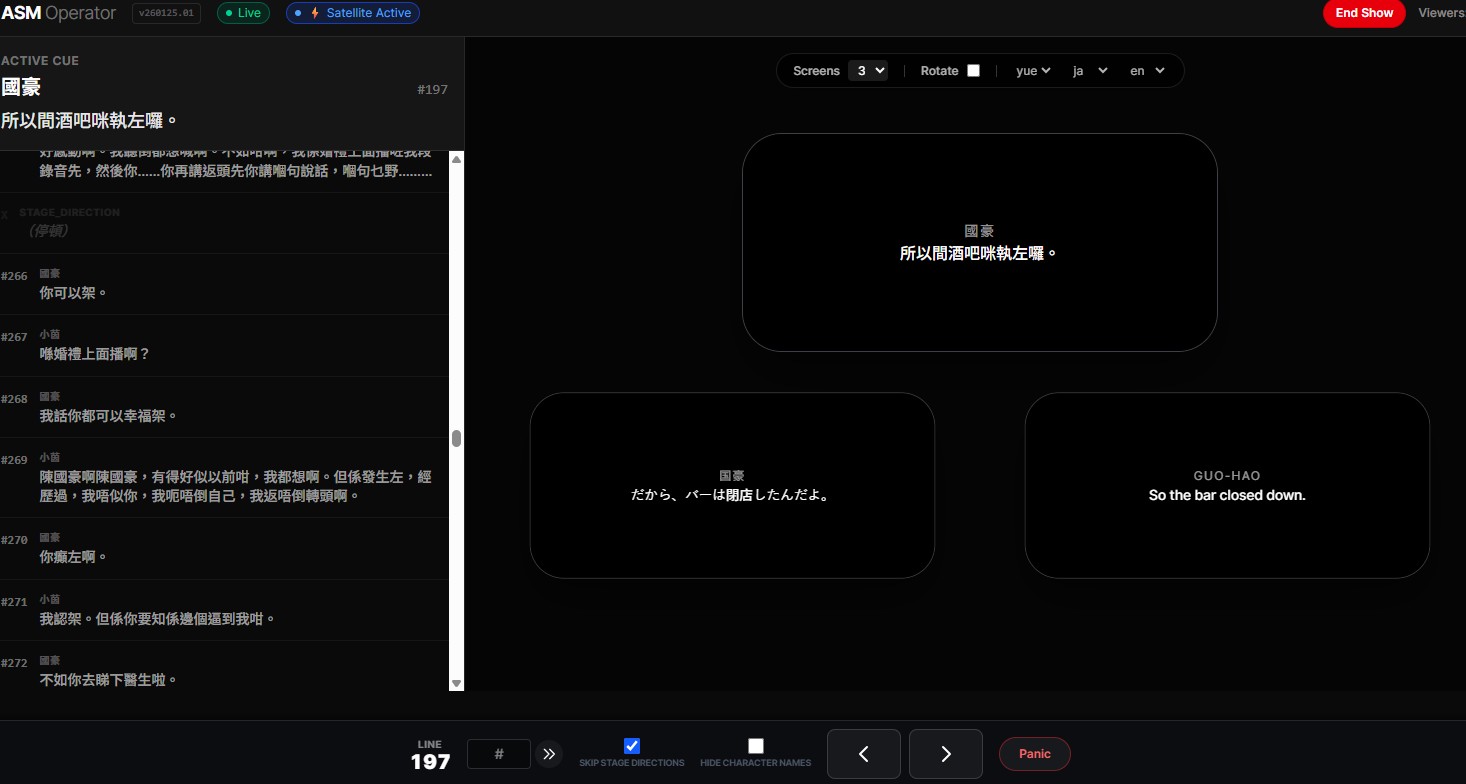Image resolution: width=1466 pixels, height=784 pixels.
Task: Open the en language dropdown
Action: tap(1147, 71)
